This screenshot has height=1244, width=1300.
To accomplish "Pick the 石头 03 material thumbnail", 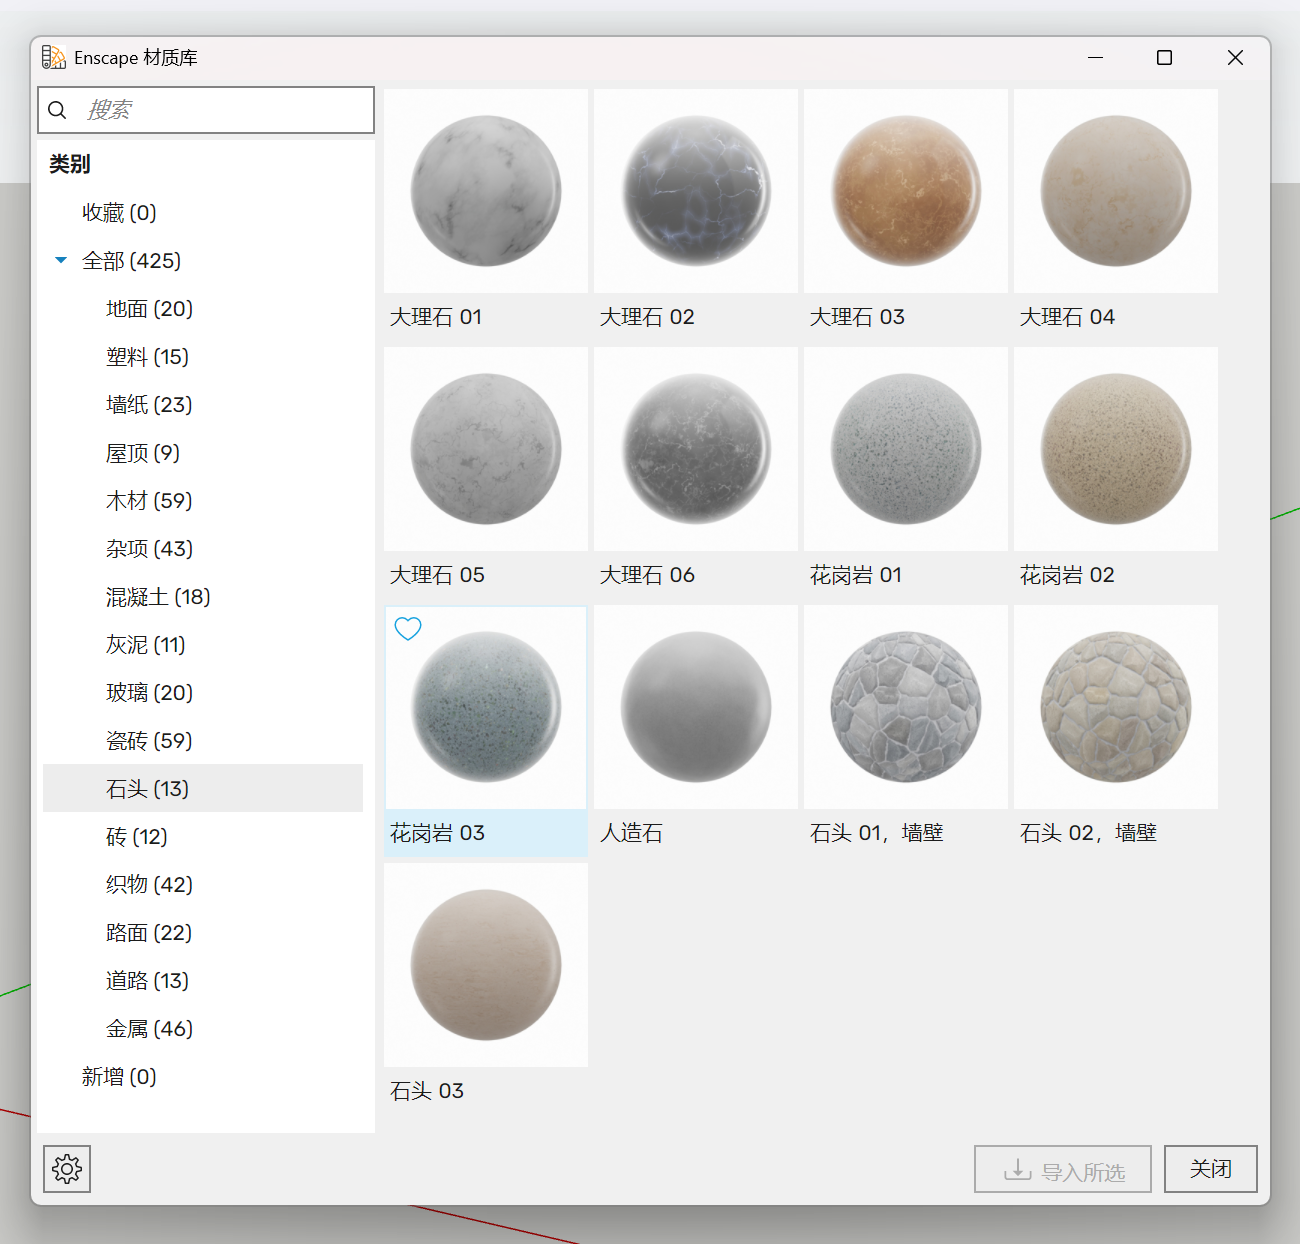I will pyautogui.click(x=486, y=965).
